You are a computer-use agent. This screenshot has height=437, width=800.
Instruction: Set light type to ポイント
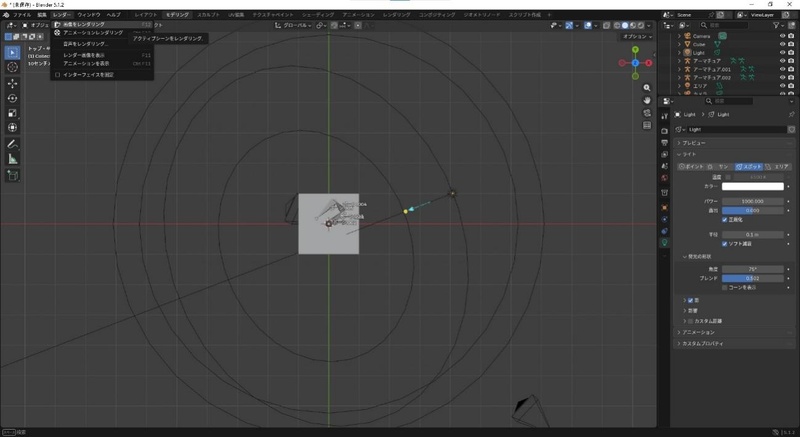691,167
